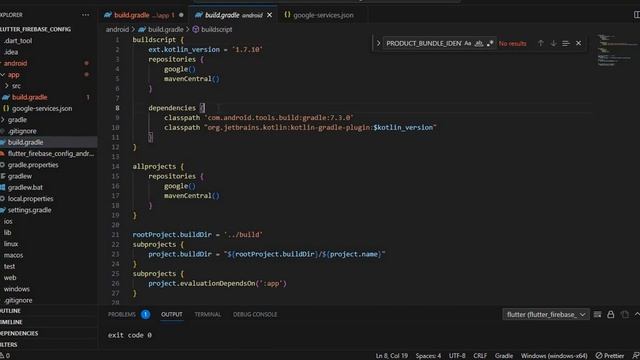Viewport: 640px width, 360px height.
Task: Click Windows (windows-x64) device status item
Action: [554, 356]
